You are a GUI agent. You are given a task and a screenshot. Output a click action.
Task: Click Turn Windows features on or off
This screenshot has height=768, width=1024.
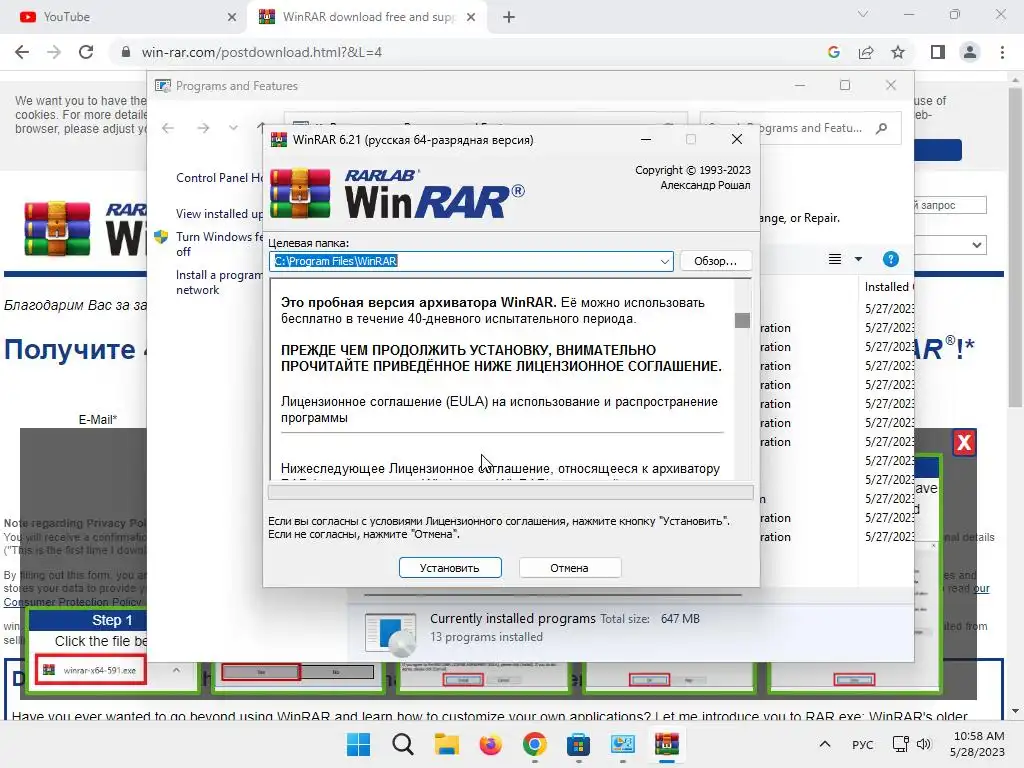pyautogui.click(x=219, y=244)
